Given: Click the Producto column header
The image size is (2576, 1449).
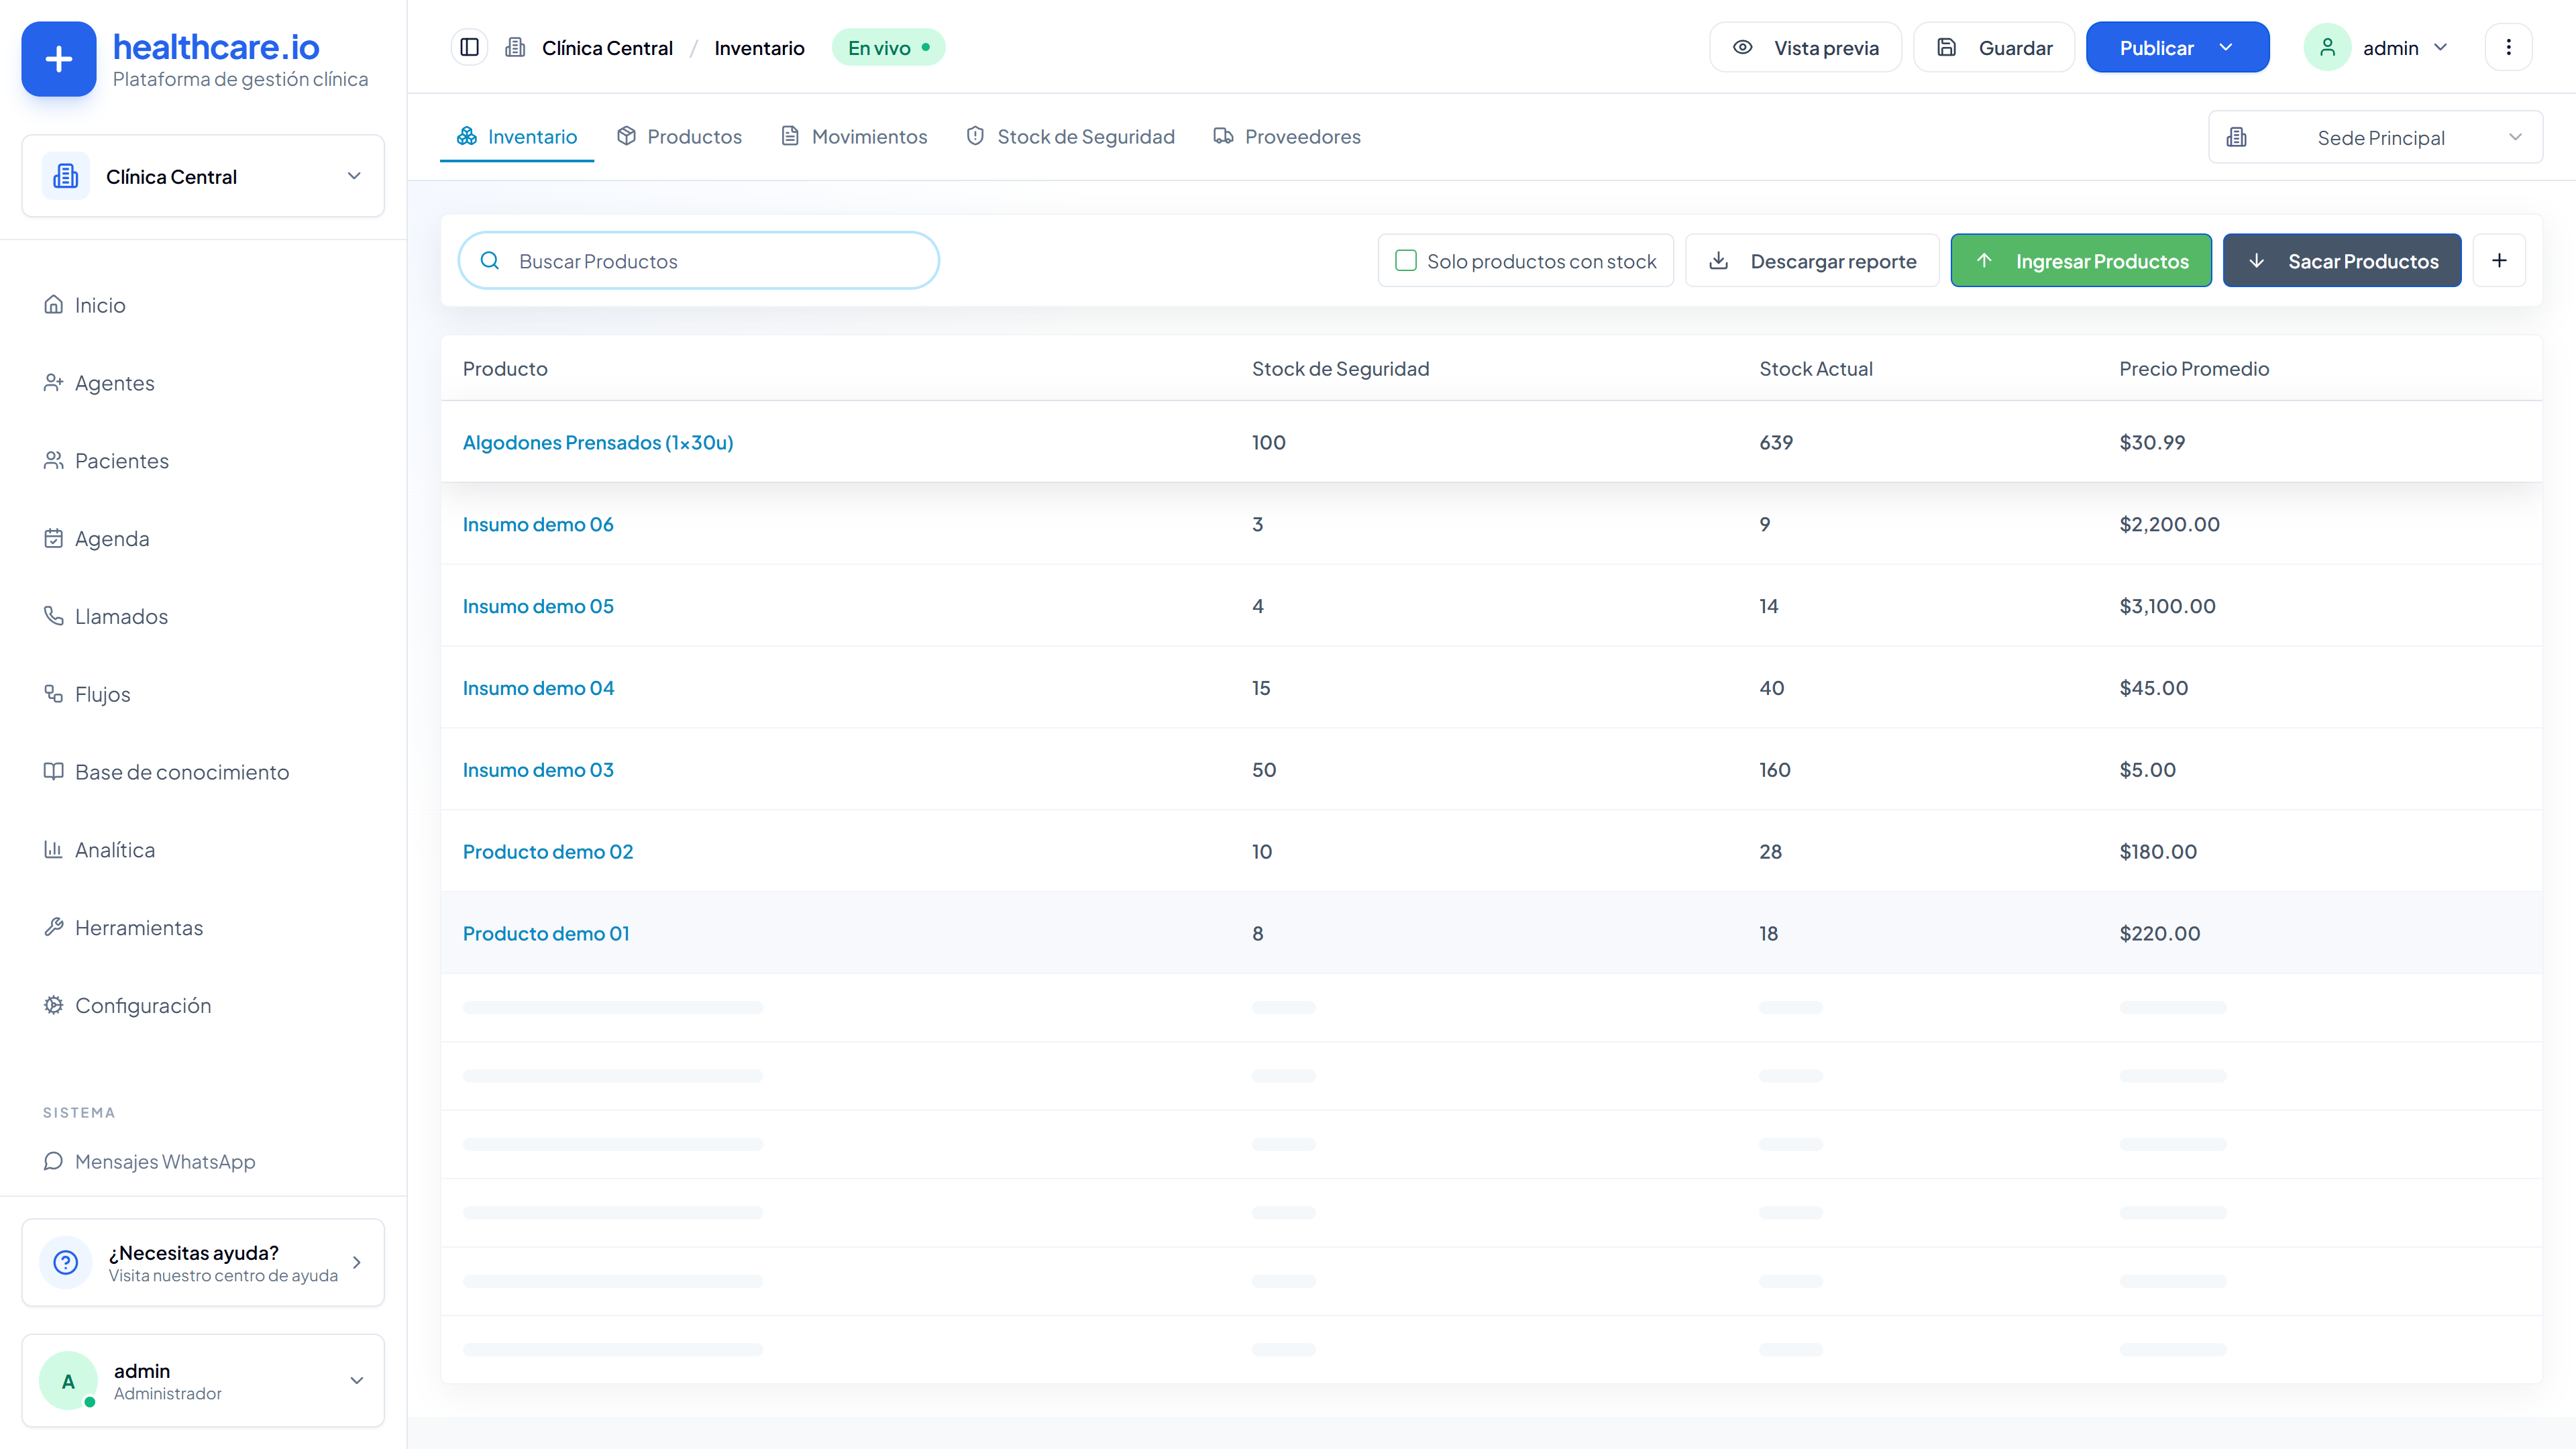Looking at the screenshot, I should [x=505, y=368].
